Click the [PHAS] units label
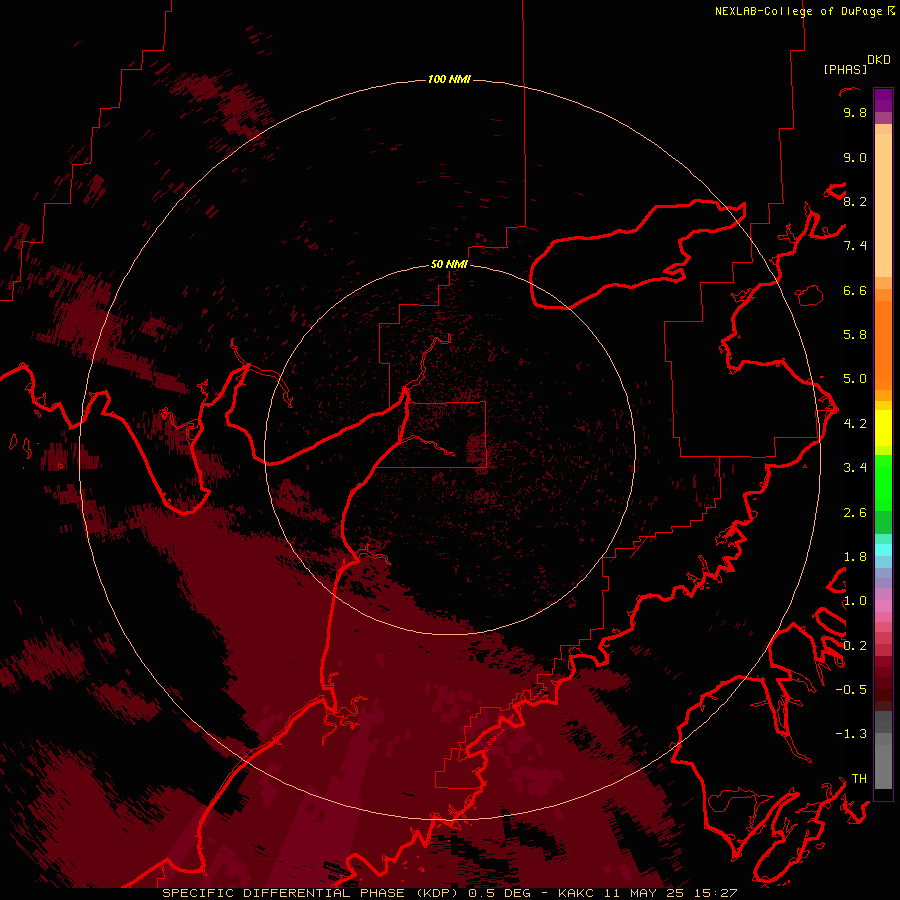Image resolution: width=900 pixels, height=900 pixels. [x=845, y=69]
